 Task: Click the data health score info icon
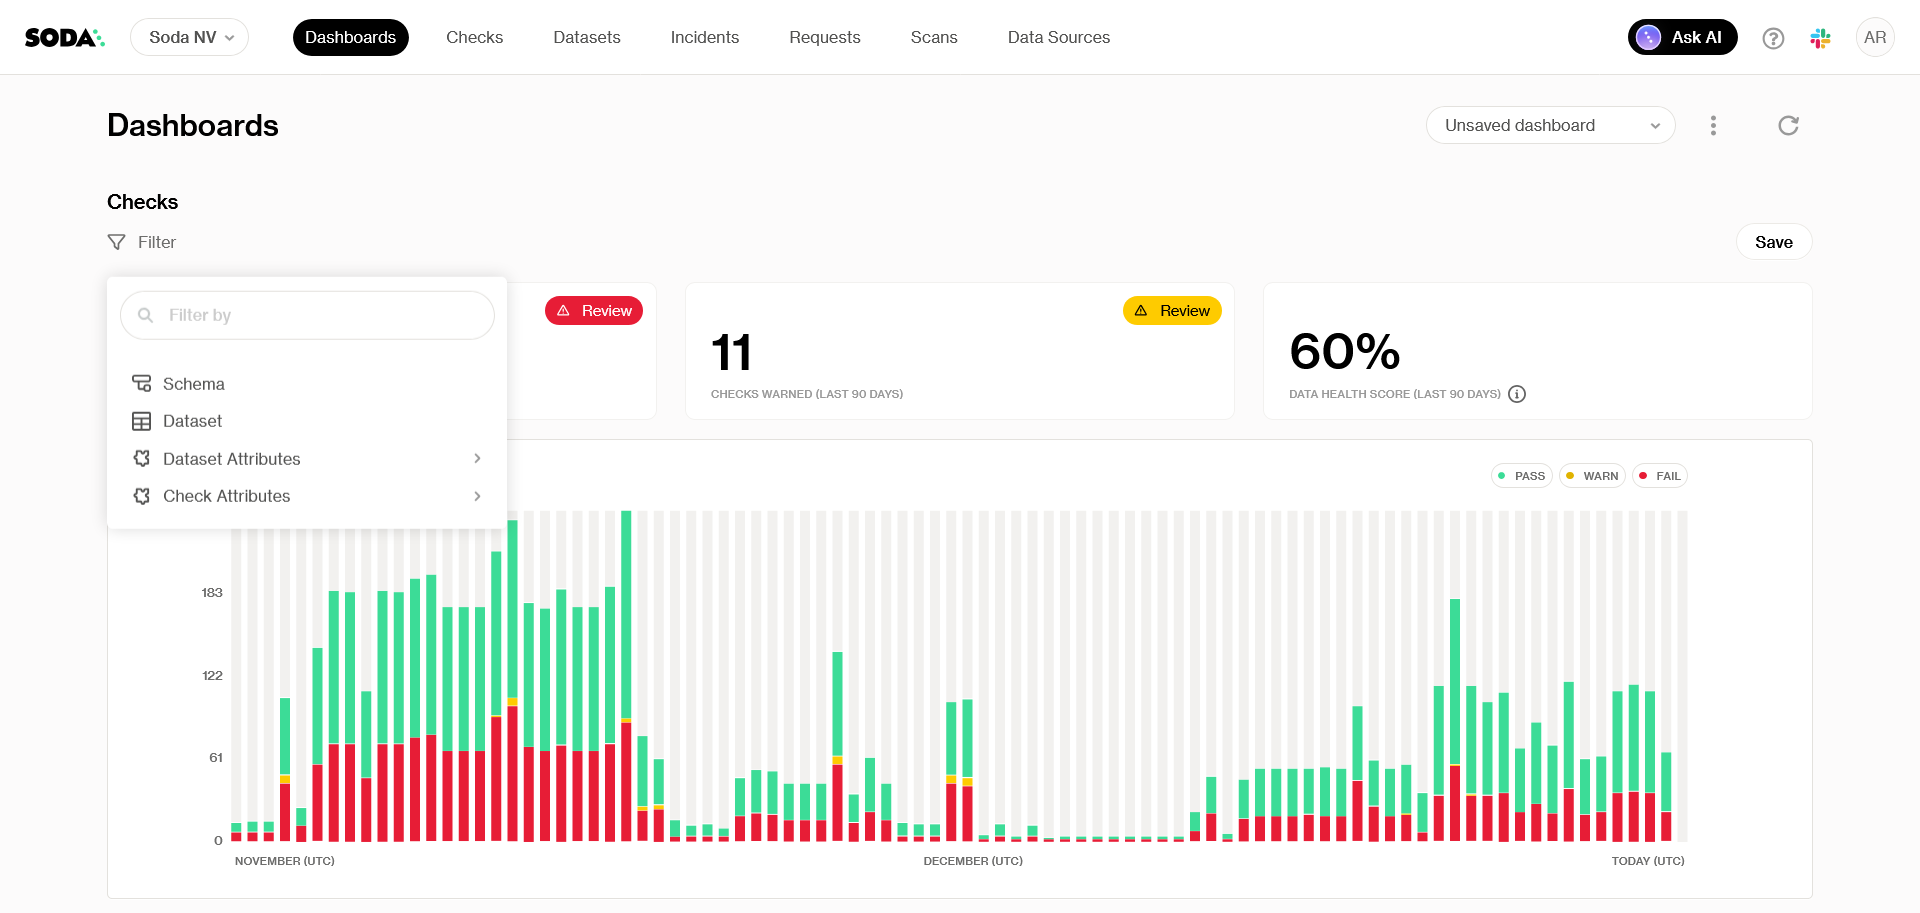[1517, 394]
